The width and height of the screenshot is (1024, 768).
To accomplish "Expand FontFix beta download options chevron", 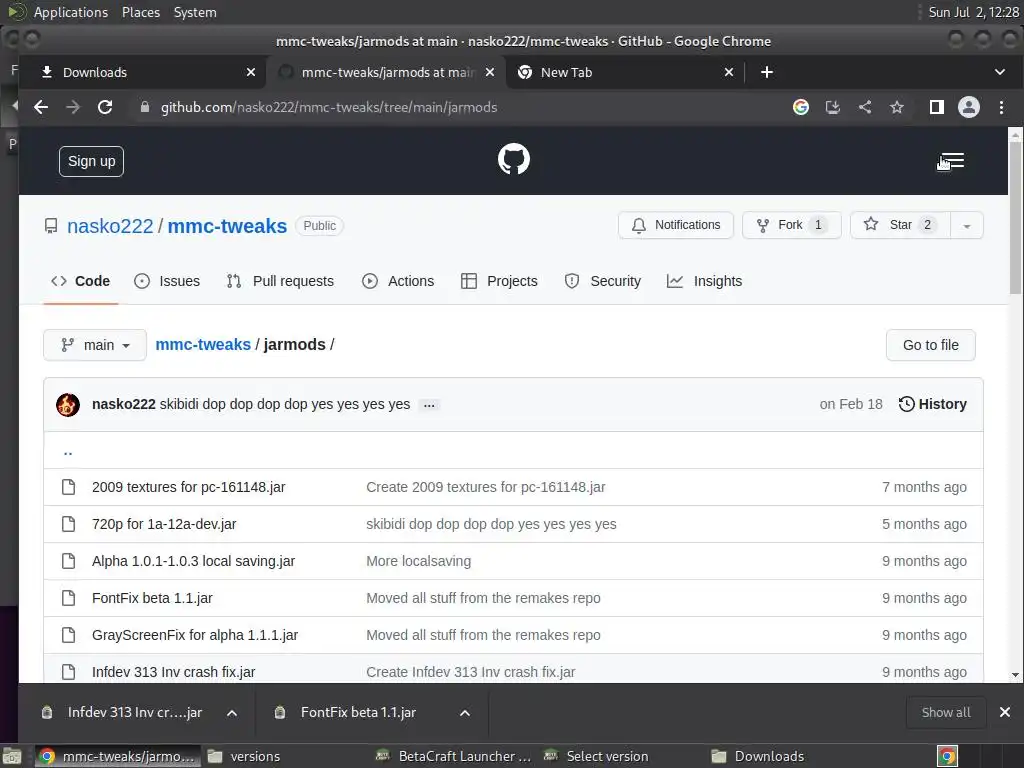I will pos(464,712).
